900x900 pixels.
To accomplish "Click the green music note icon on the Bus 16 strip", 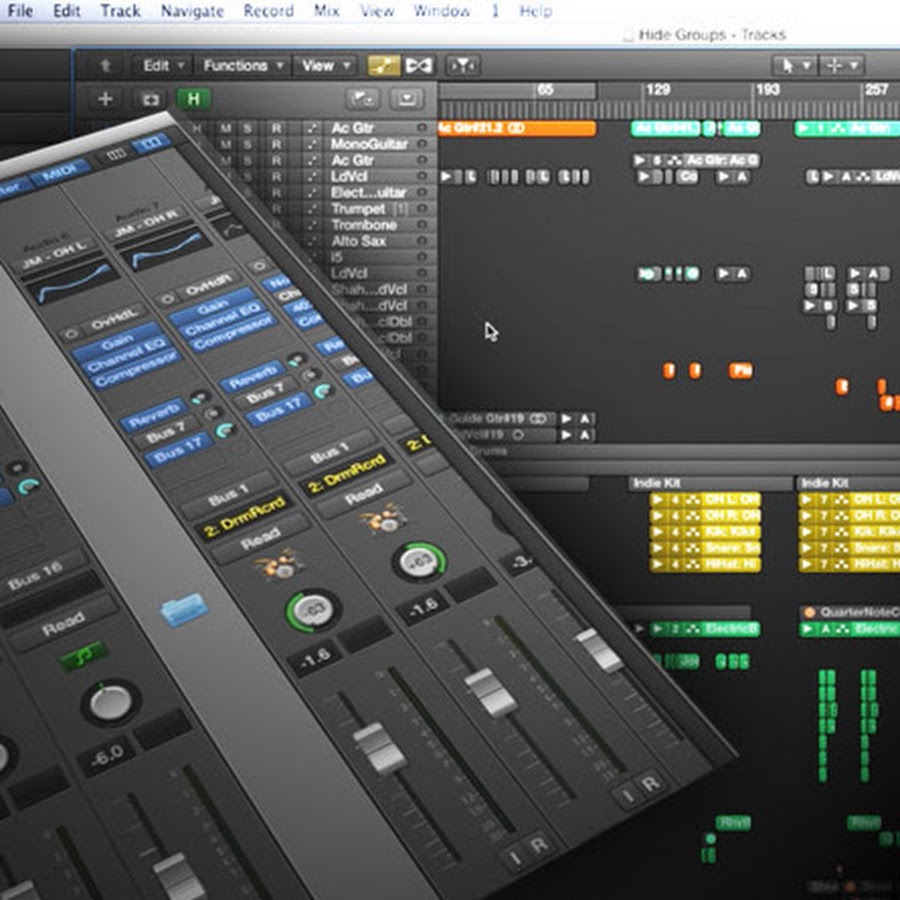I will 84,657.
